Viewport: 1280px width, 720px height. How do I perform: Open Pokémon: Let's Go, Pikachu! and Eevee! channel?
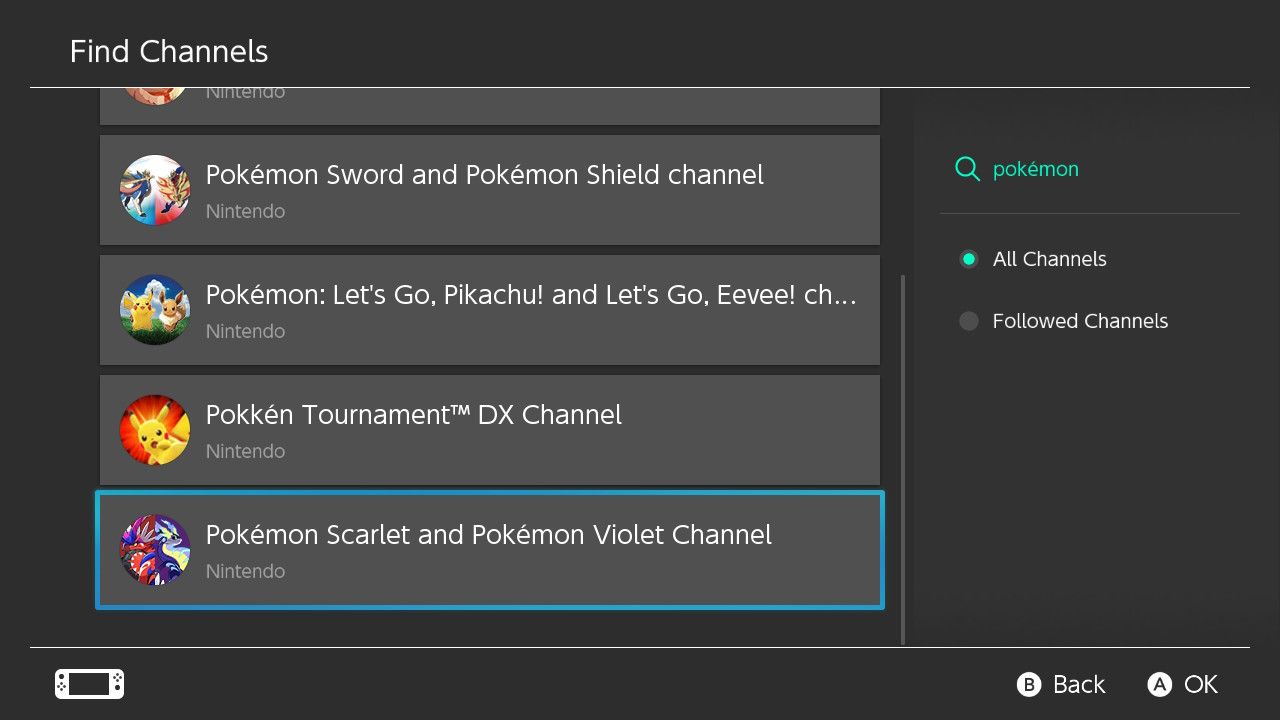(531, 295)
